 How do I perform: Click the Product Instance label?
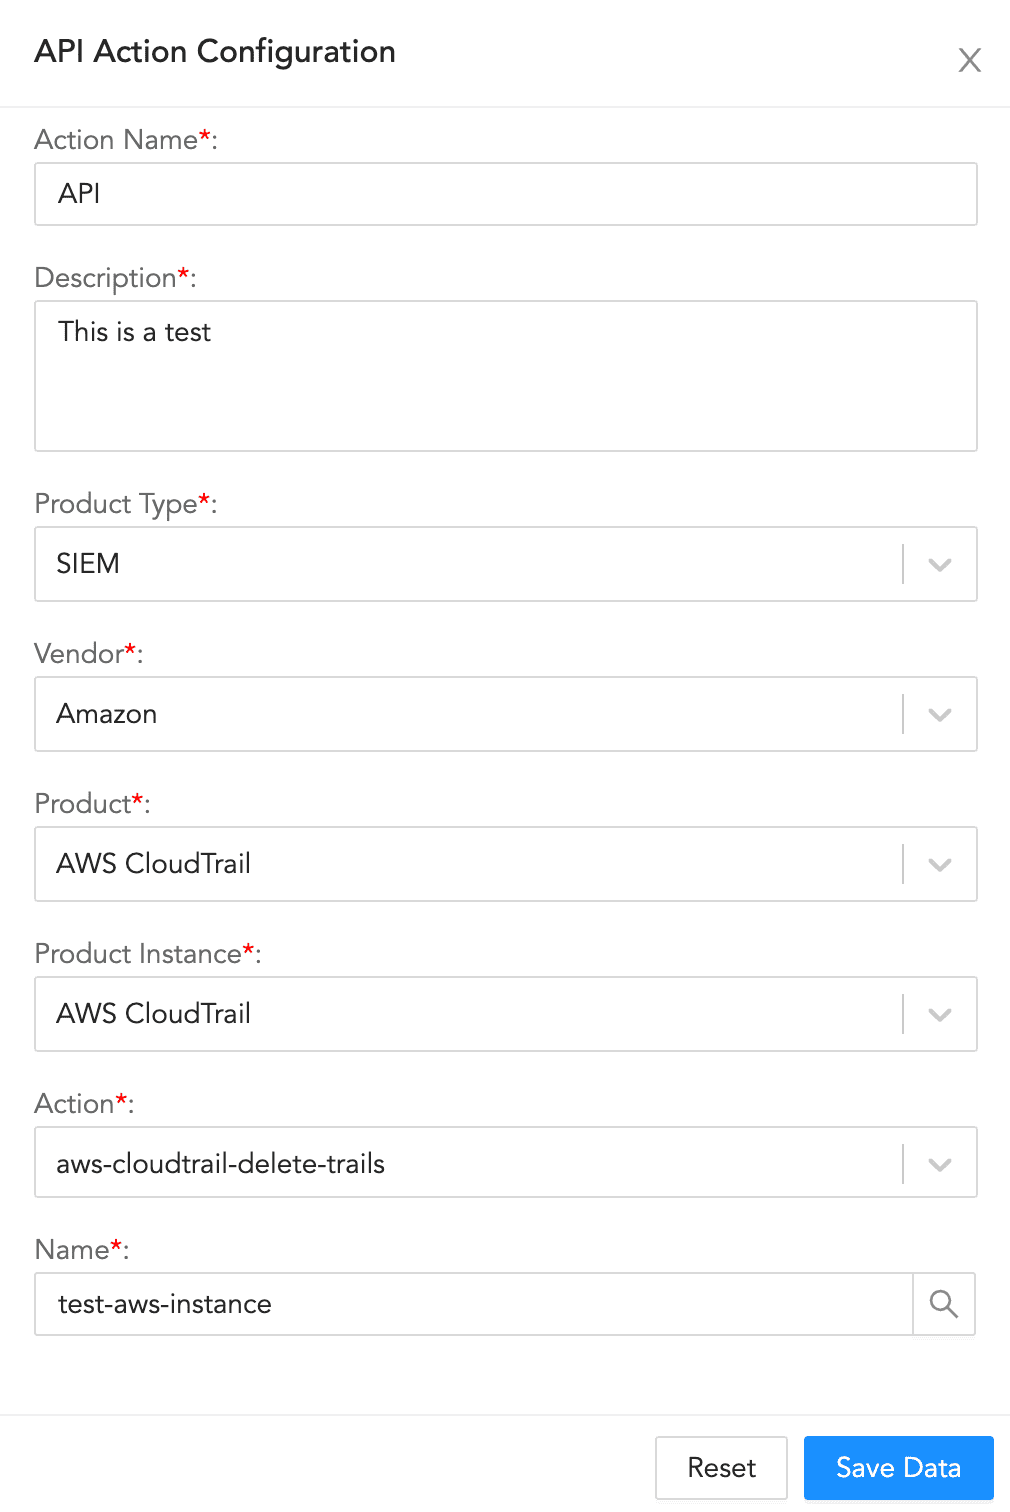[140, 954]
